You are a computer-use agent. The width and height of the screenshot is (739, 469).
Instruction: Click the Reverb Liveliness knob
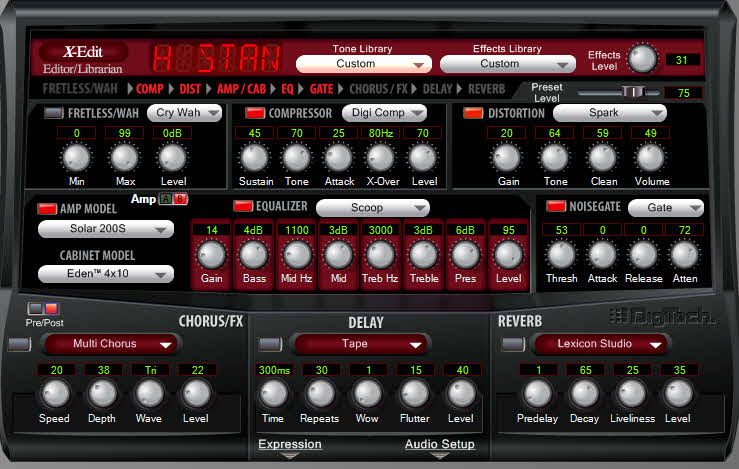coord(632,394)
